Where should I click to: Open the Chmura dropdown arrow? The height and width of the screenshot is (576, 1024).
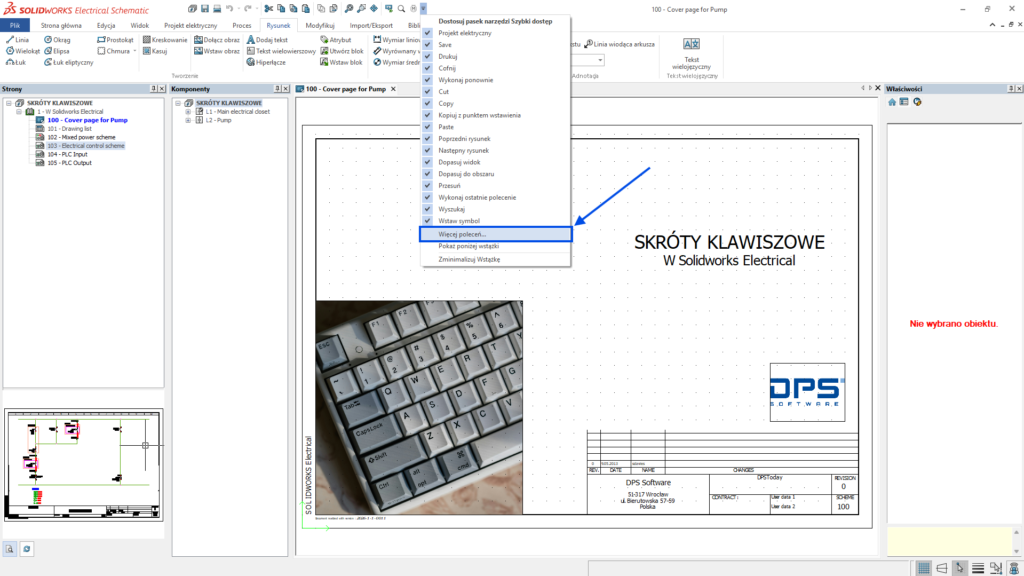(135, 51)
